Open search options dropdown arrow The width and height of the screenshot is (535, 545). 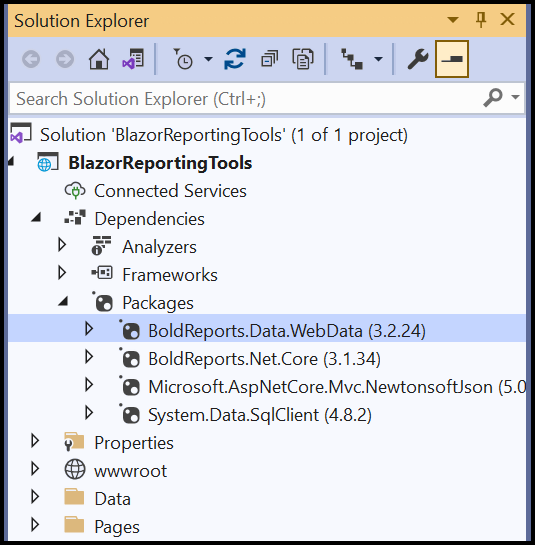tap(515, 97)
